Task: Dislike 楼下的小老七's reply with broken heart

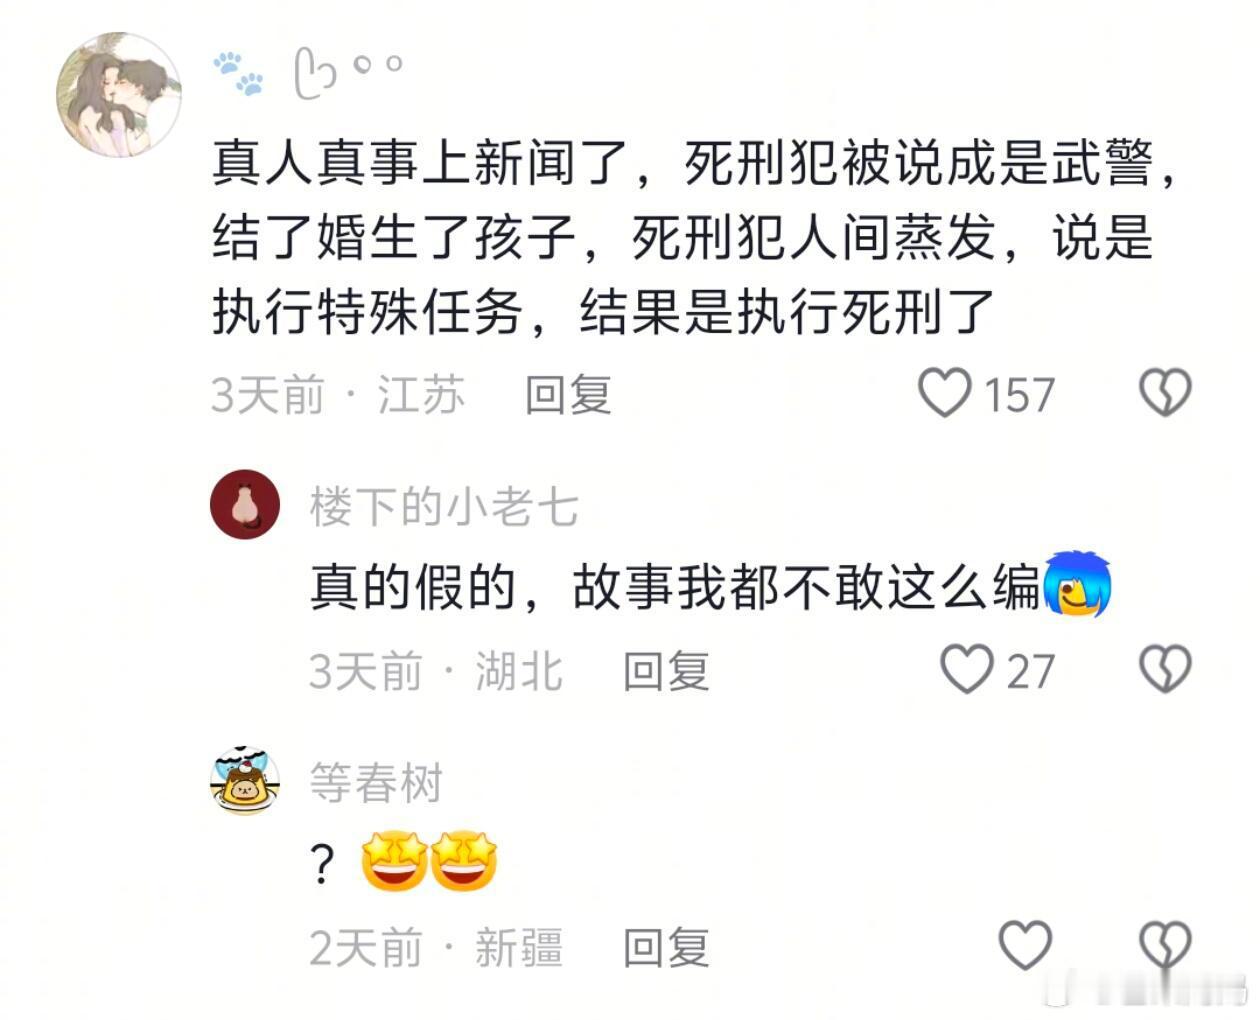Action: pos(1165,669)
